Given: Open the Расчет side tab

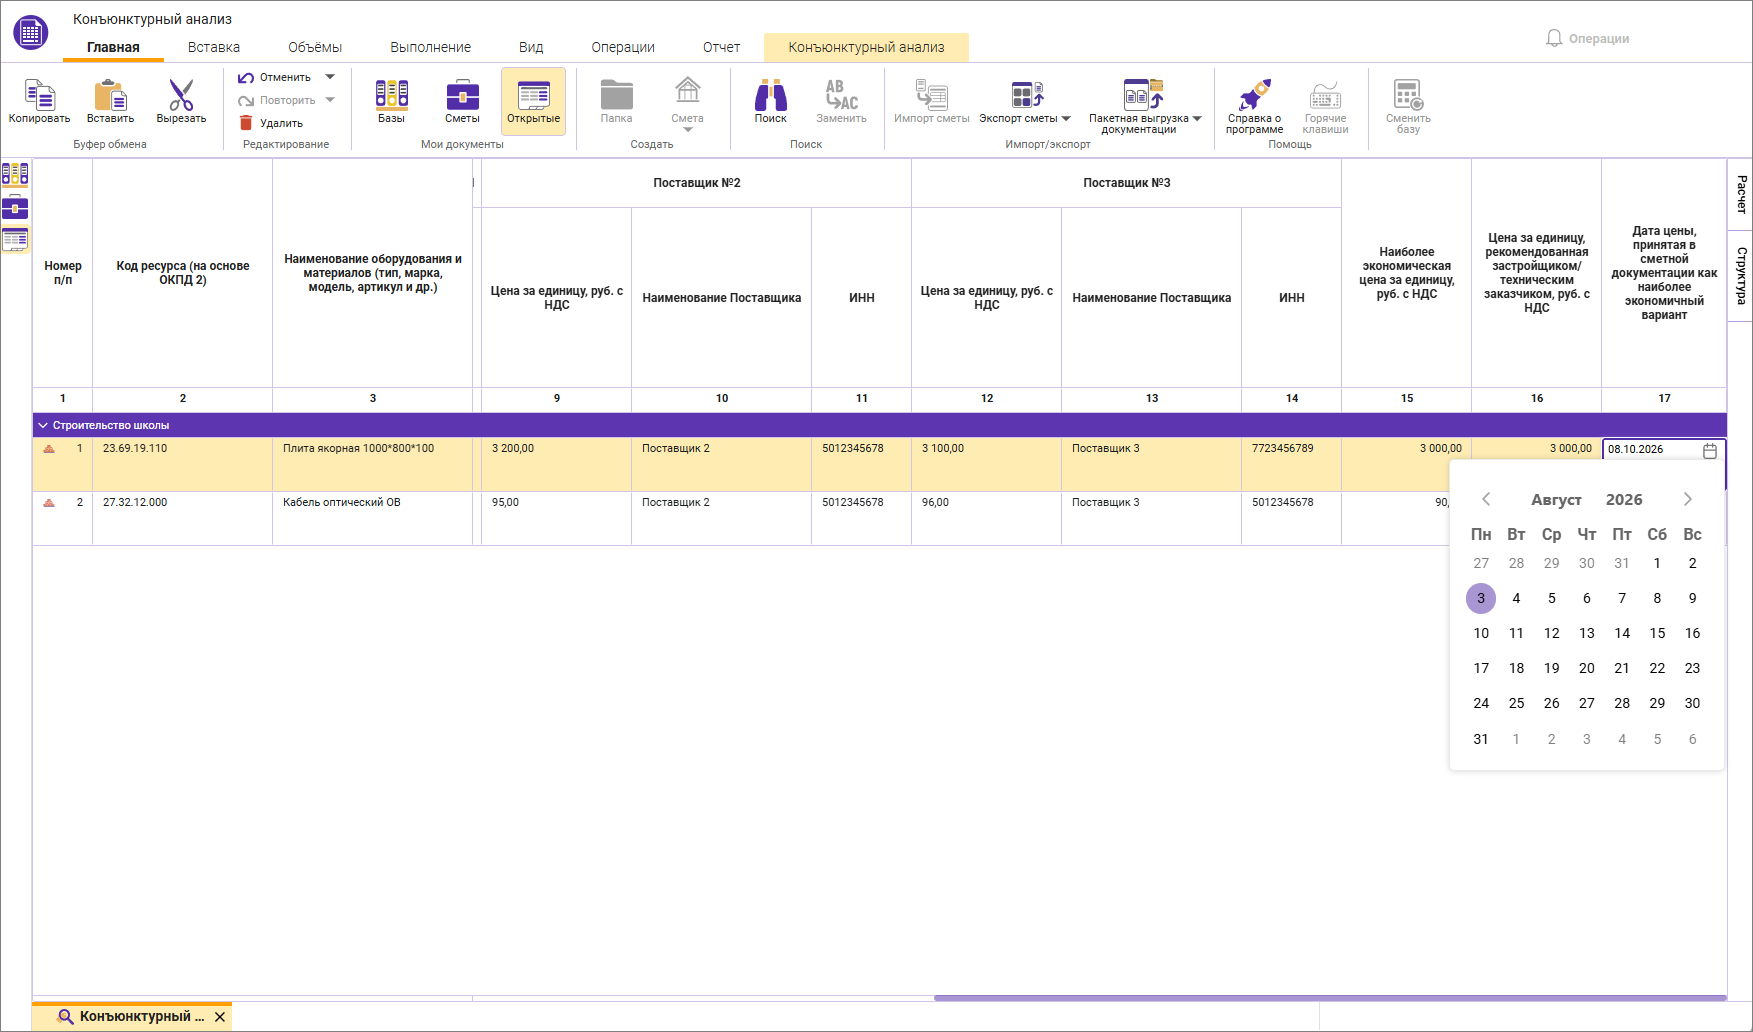Looking at the screenshot, I should [x=1741, y=194].
